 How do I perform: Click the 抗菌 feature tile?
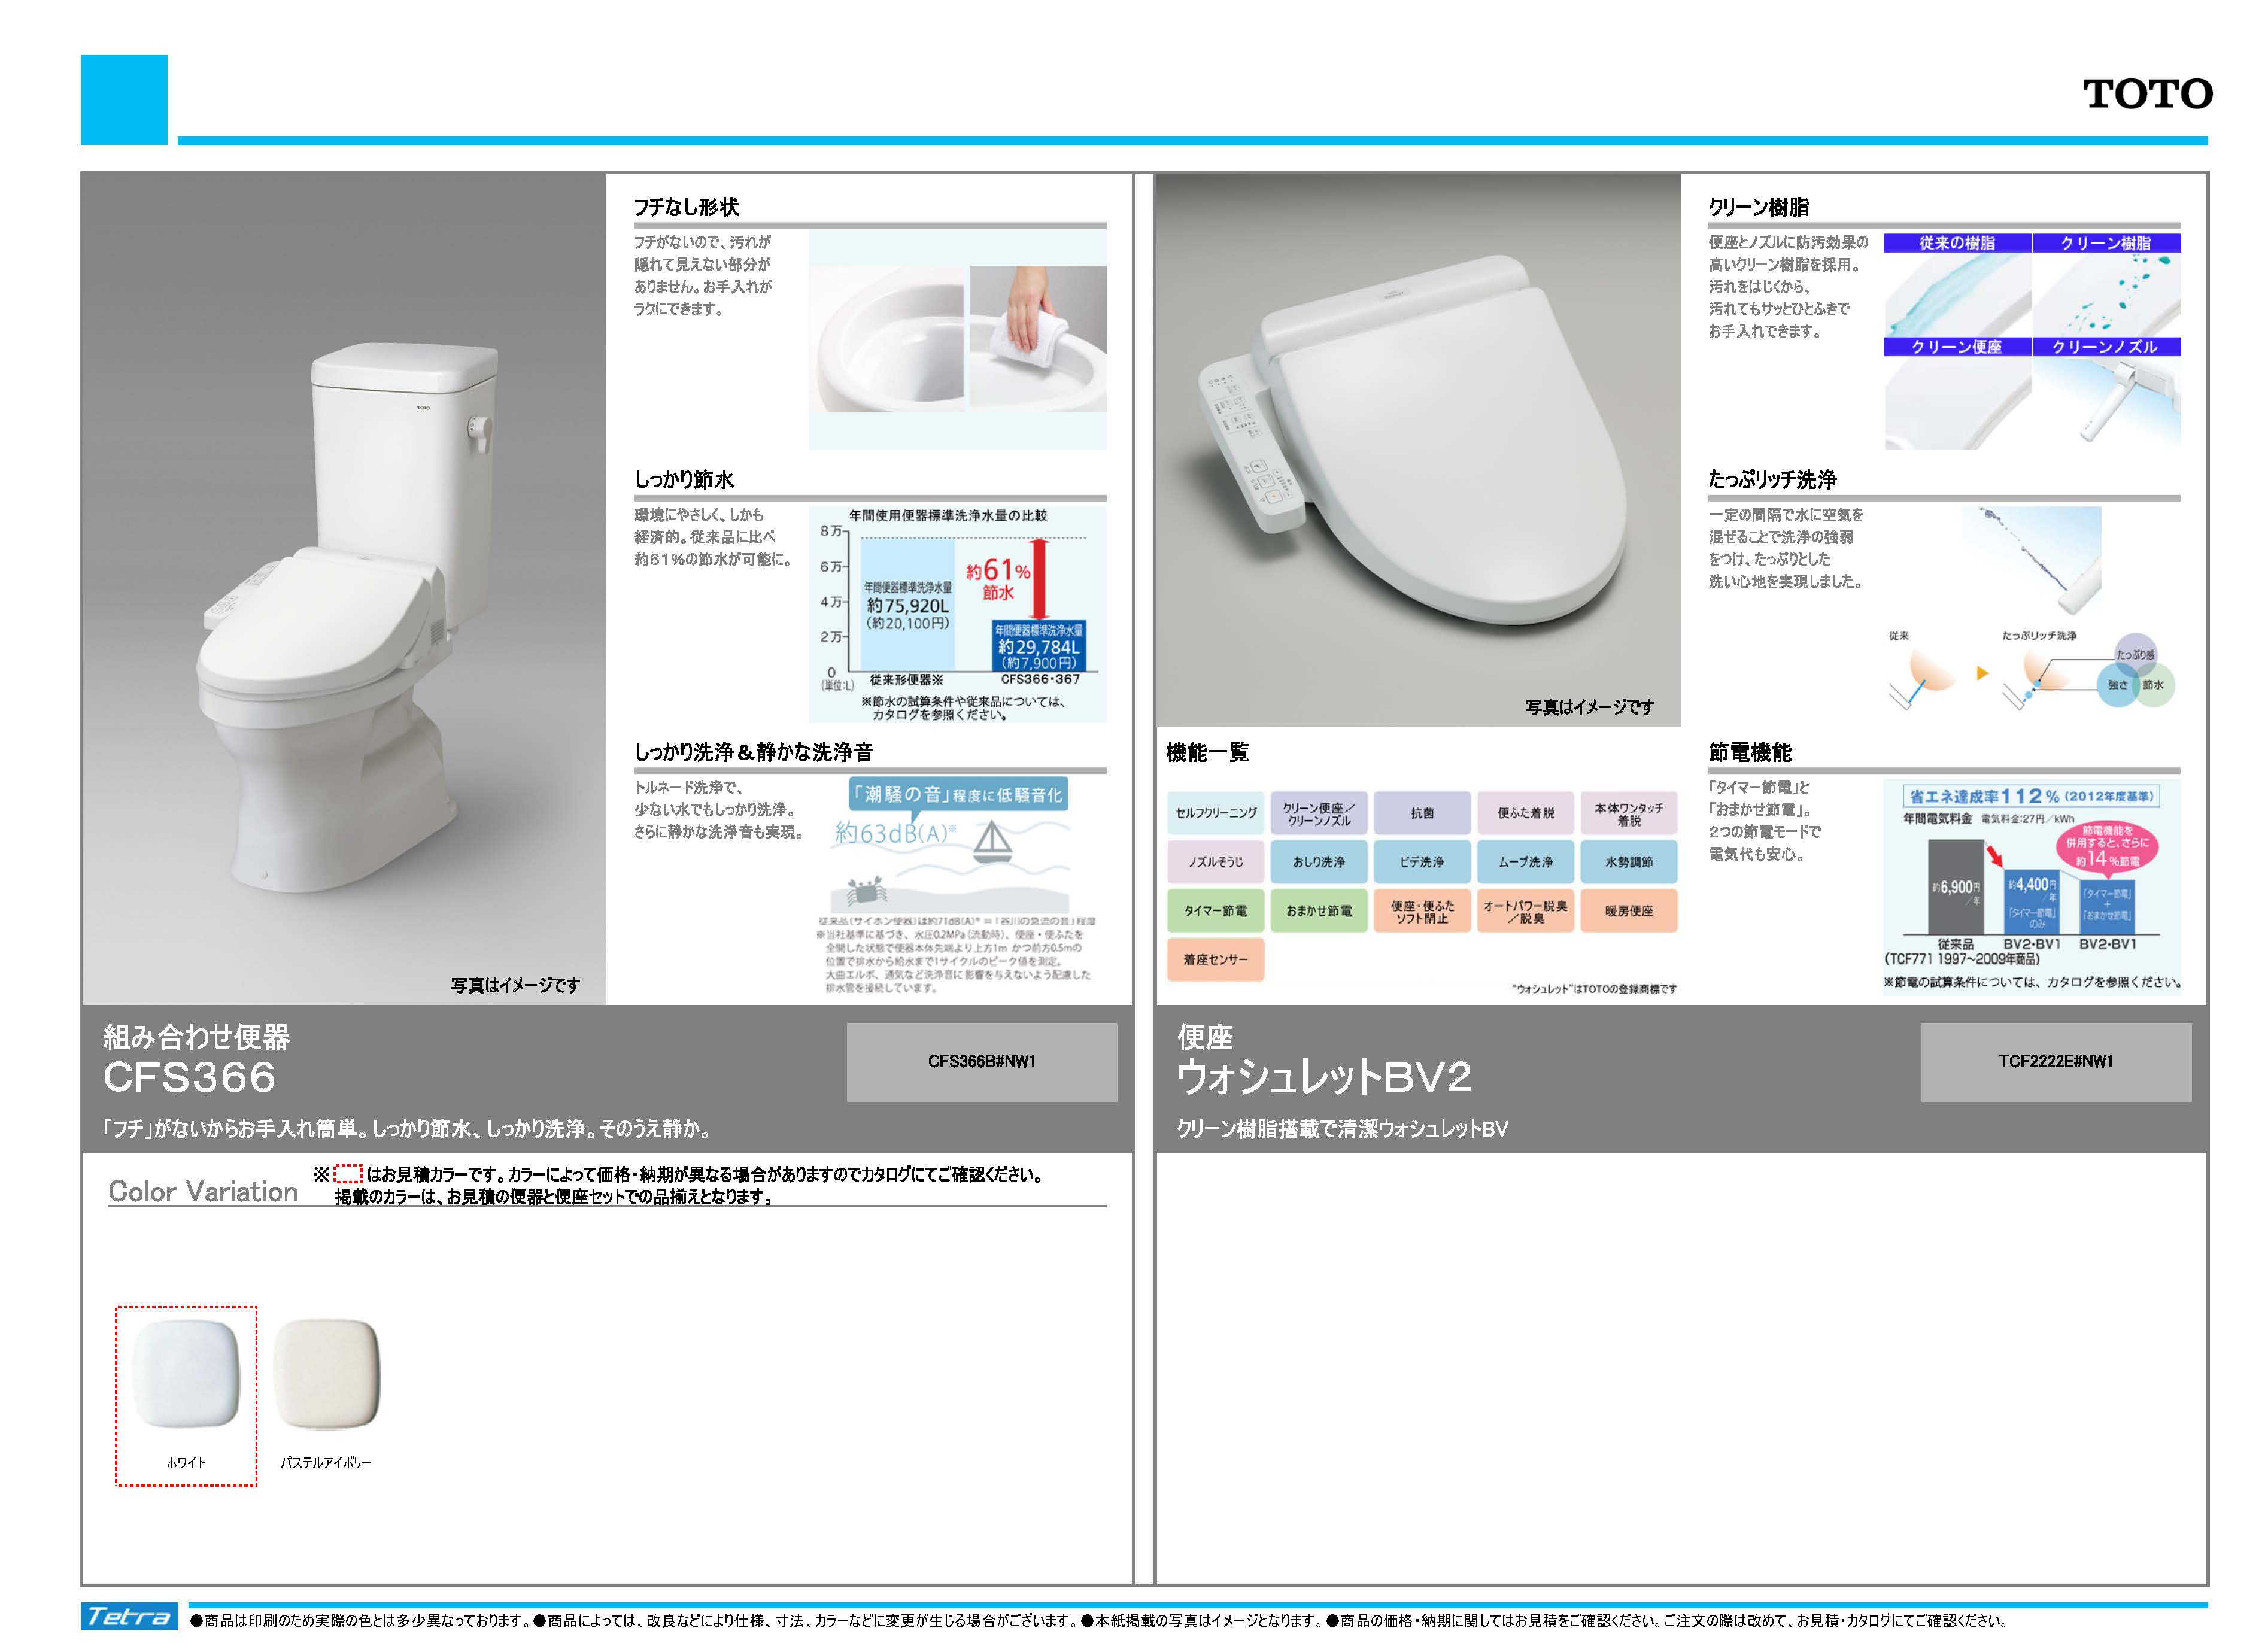click(1422, 813)
